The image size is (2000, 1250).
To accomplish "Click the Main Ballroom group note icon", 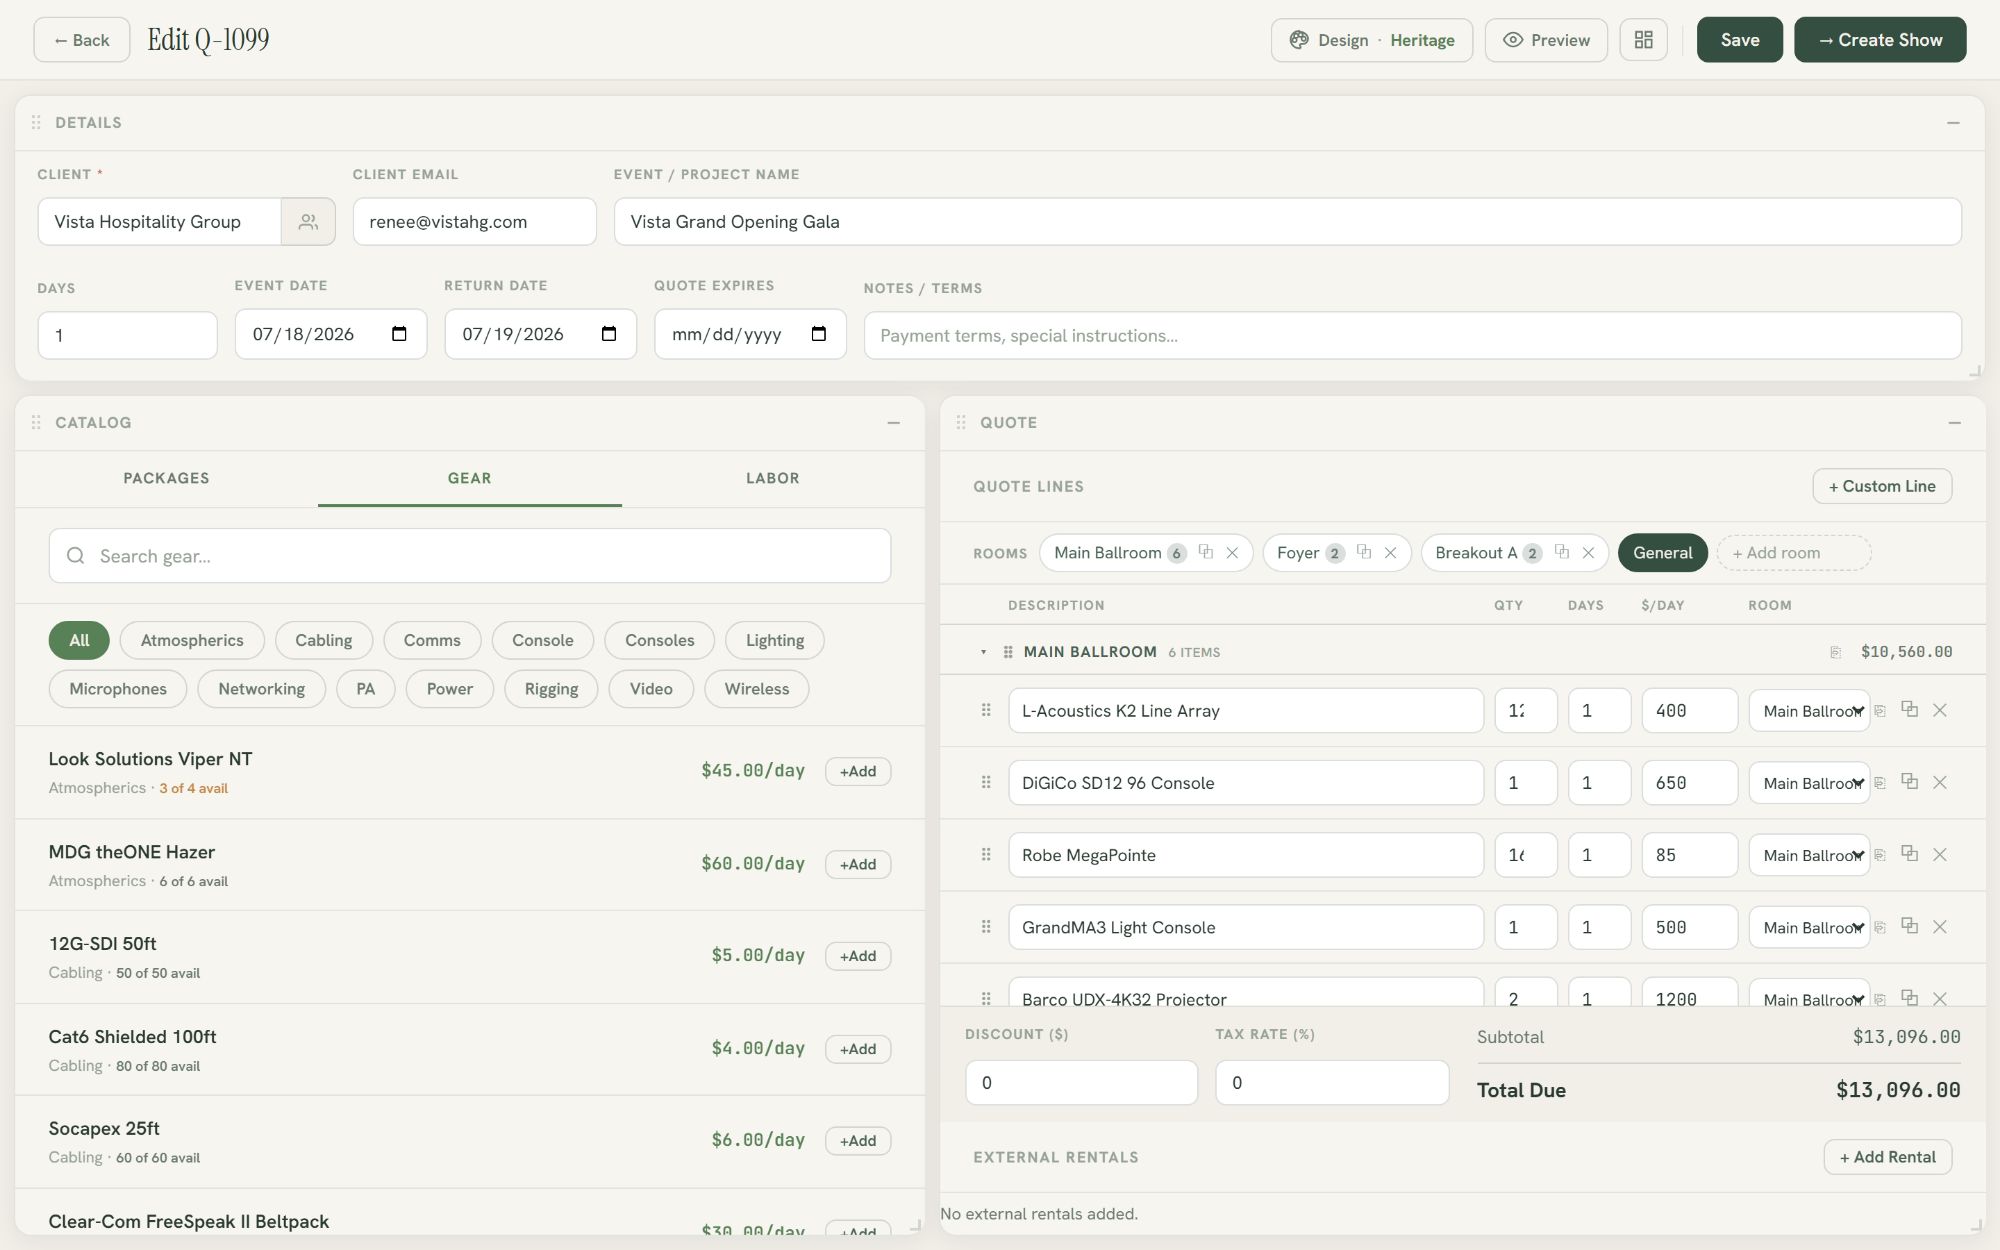I will point(1835,652).
